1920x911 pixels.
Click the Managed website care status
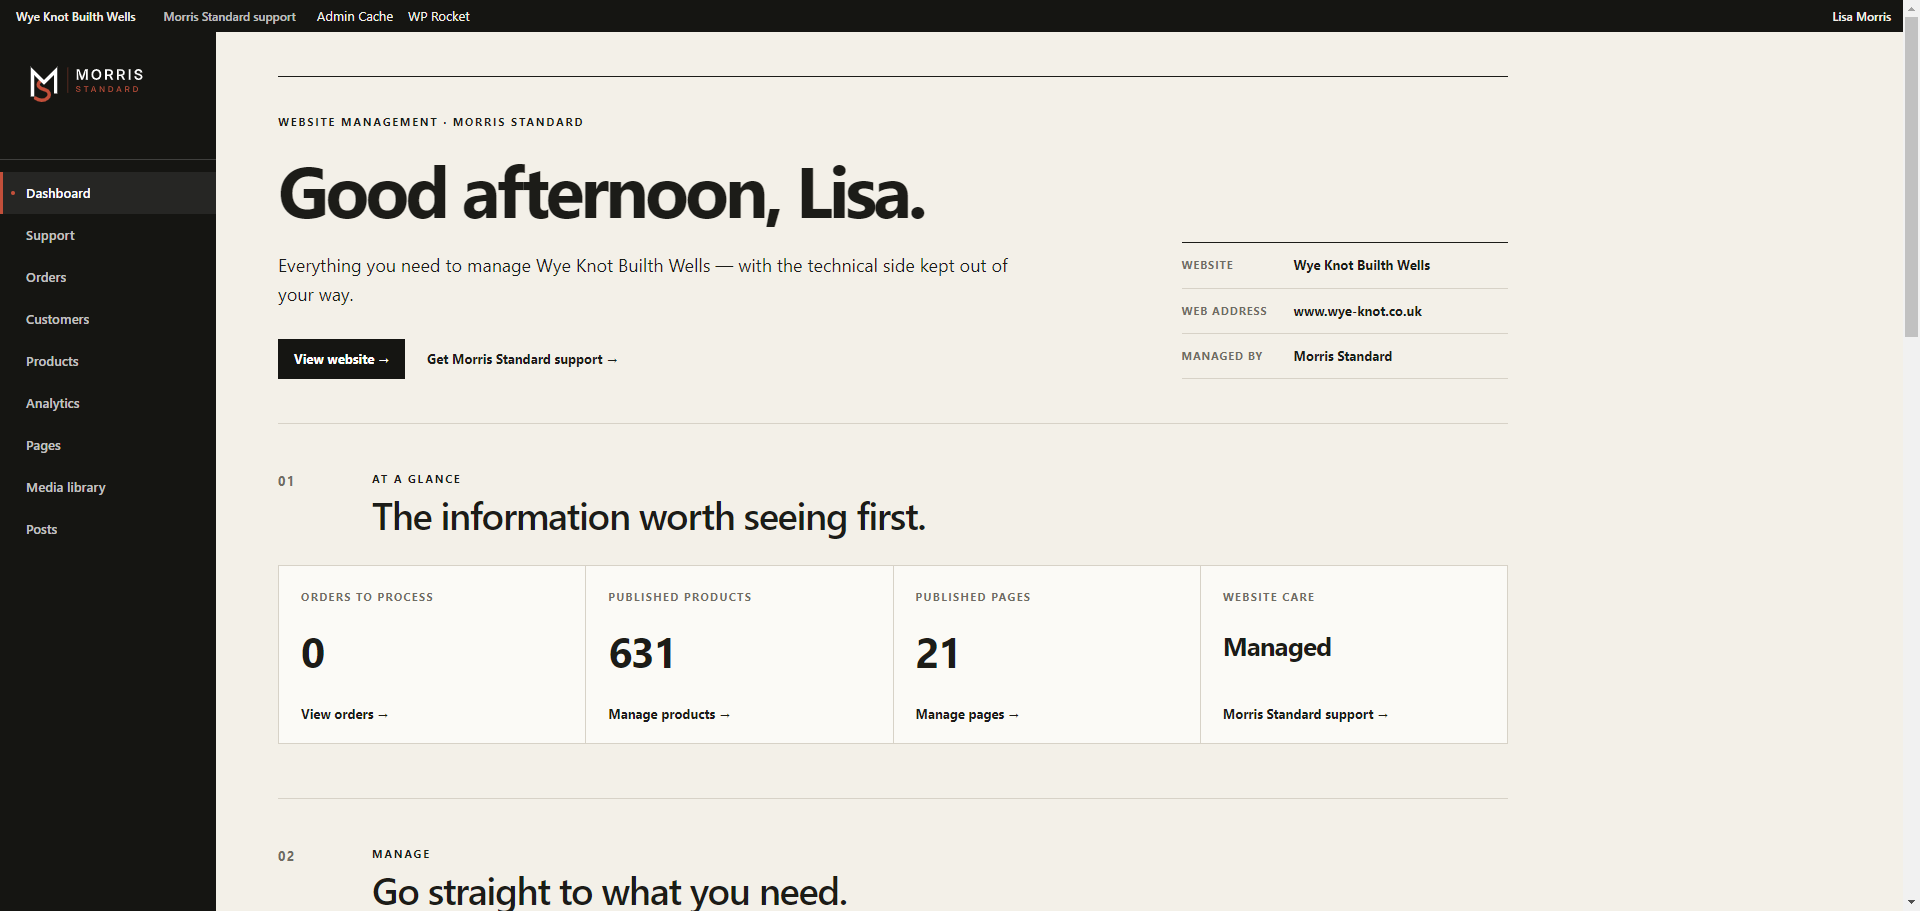click(x=1277, y=648)
